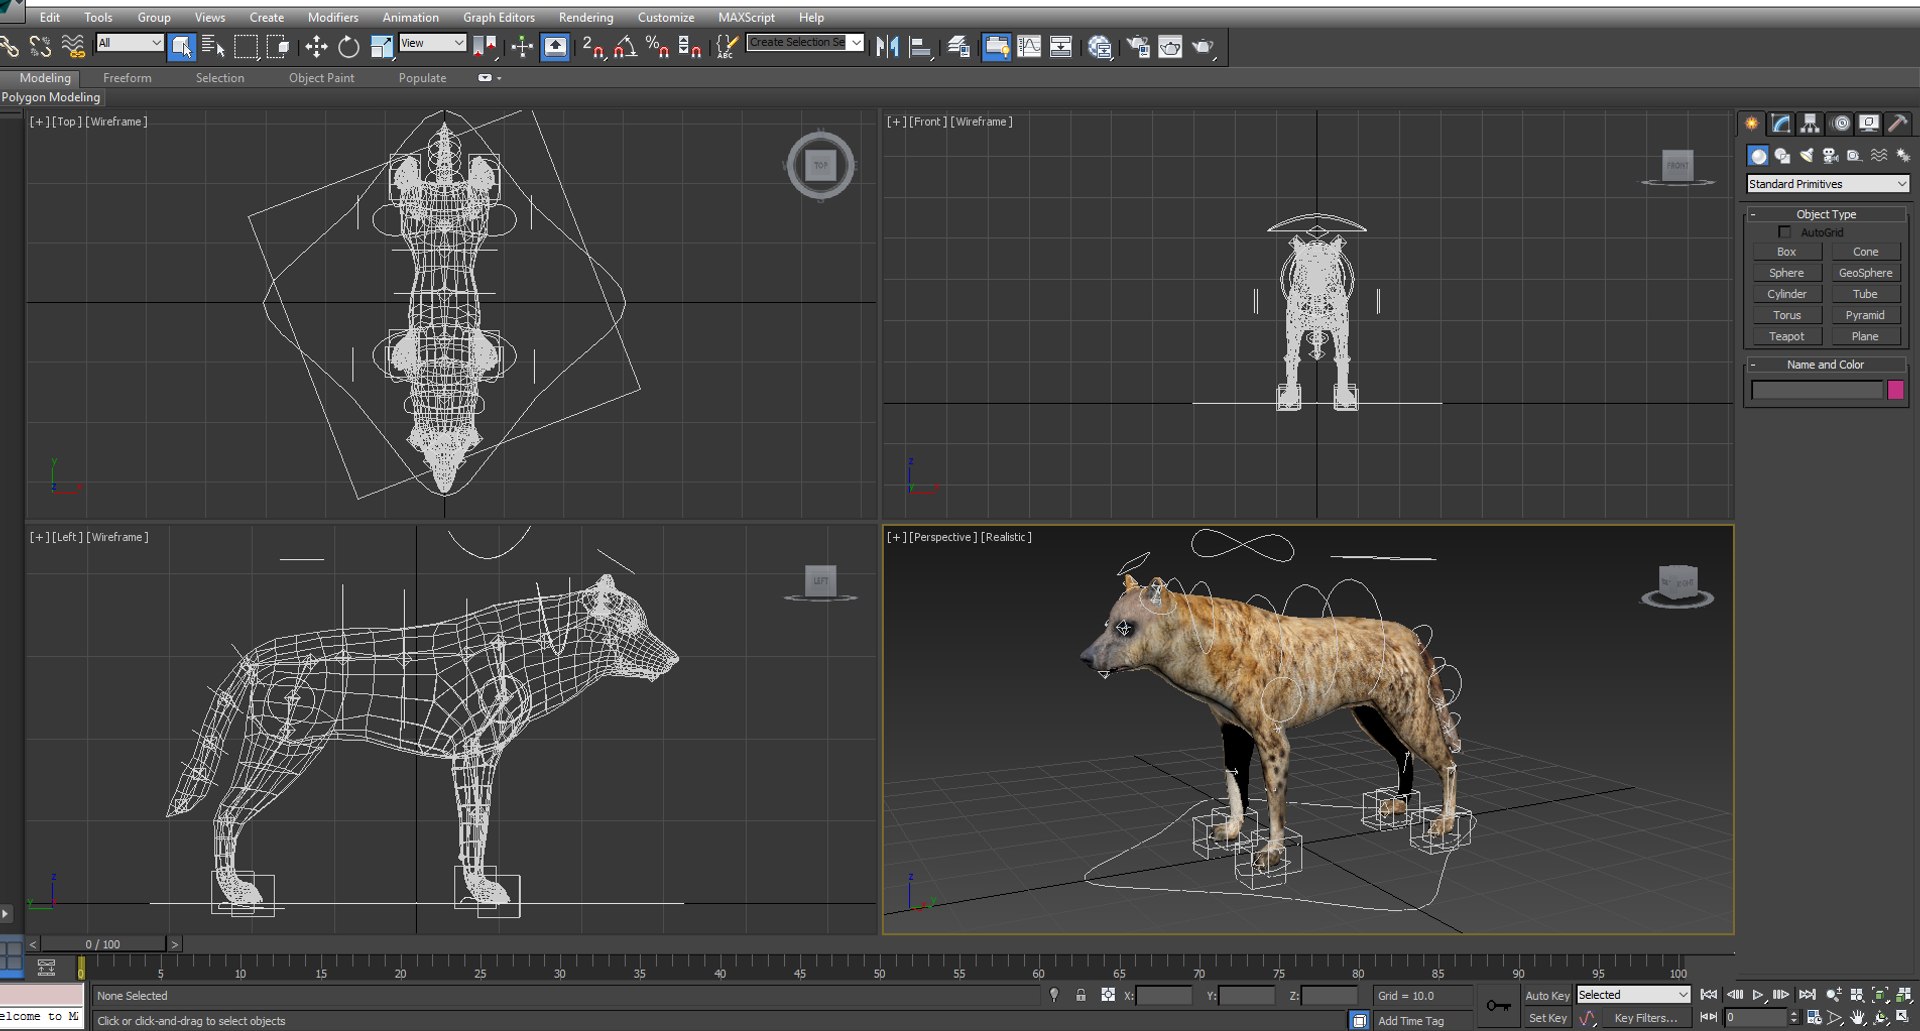Click the magenta object color swatch

point(1895,390)
